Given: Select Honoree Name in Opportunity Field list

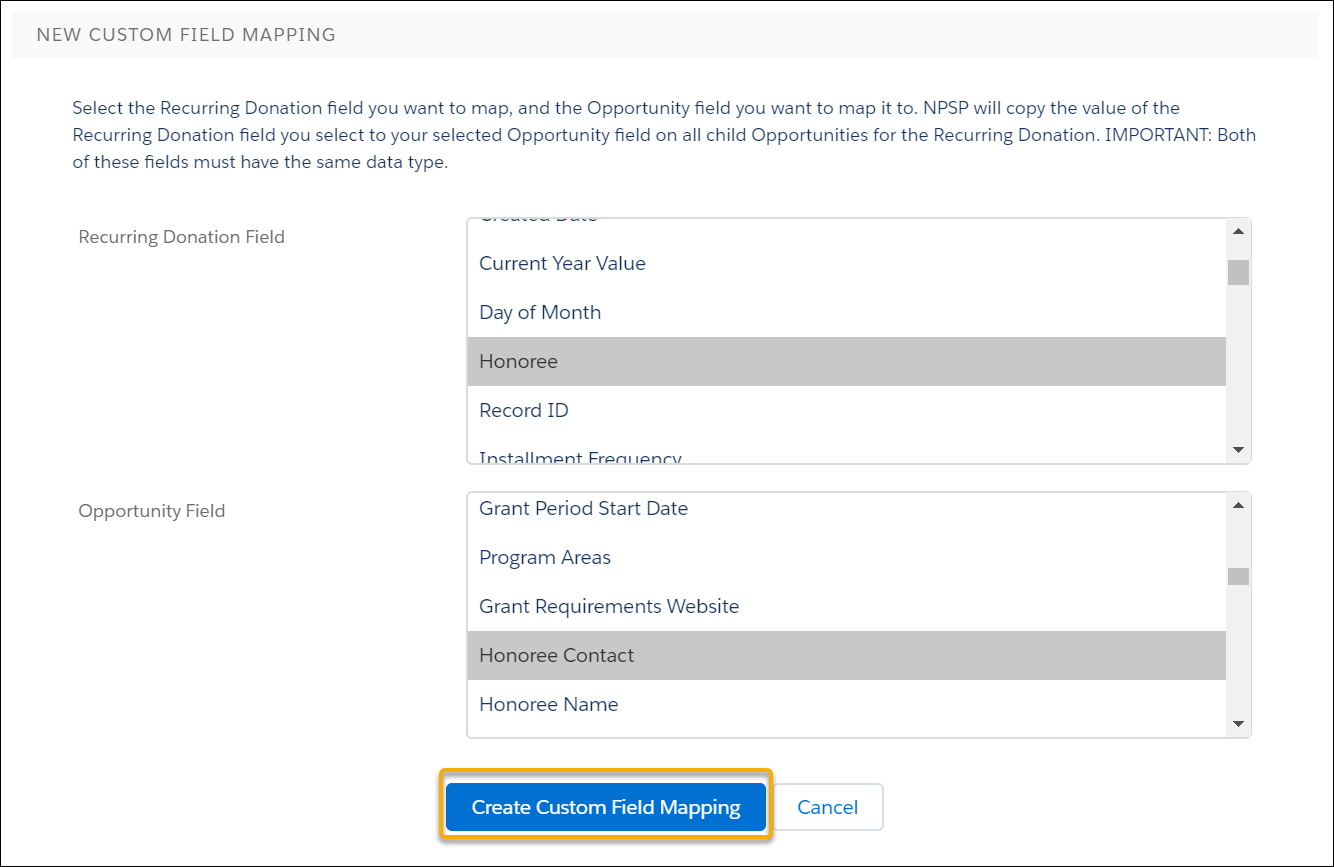Looking at the screenshot, I should tap(548, 704).
